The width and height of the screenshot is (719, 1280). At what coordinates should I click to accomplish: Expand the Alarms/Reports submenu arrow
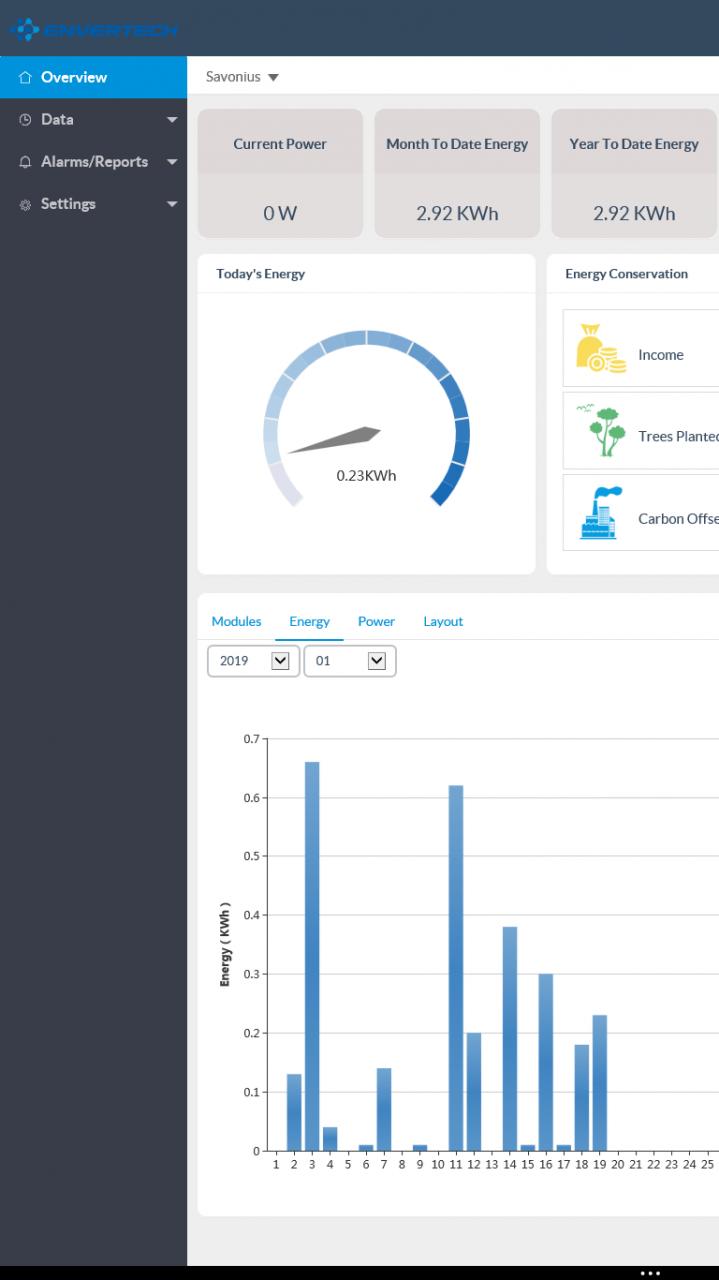pyautogui.click(x=172, y=162)
